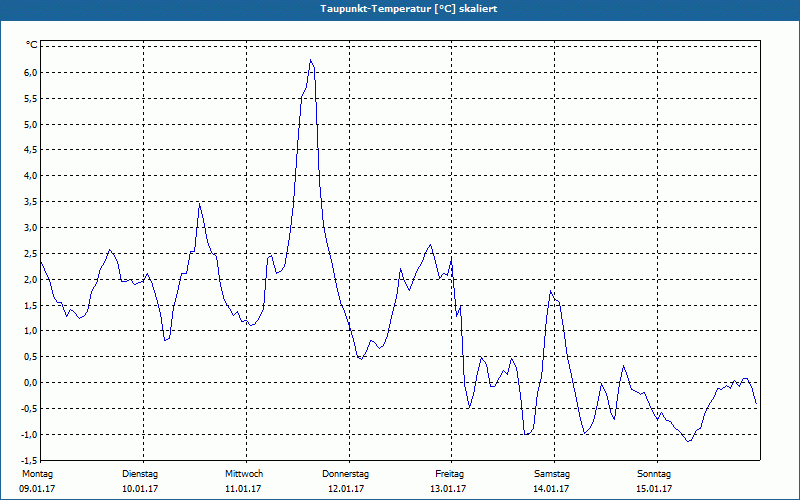Viewport: 800px width, 500px height.
Task: Click the 0,5 y-axis label
Action: pyautogui.click(x=31, y=357)
